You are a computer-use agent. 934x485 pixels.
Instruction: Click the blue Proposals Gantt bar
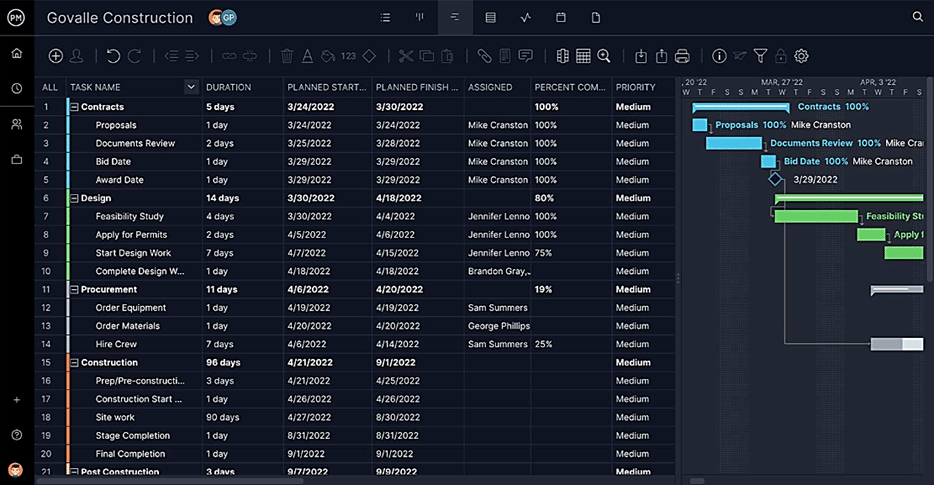pyautogui.click(x=700, y=125)
